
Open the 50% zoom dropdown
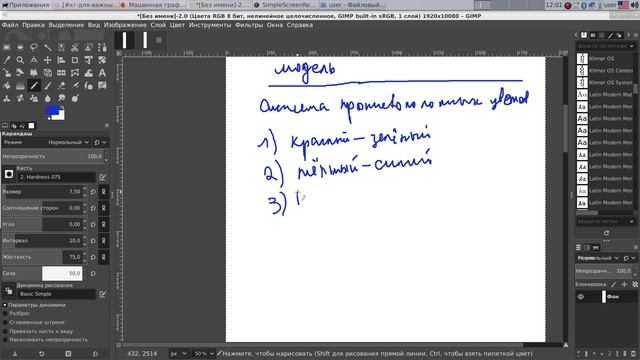[x=204, y=353]
